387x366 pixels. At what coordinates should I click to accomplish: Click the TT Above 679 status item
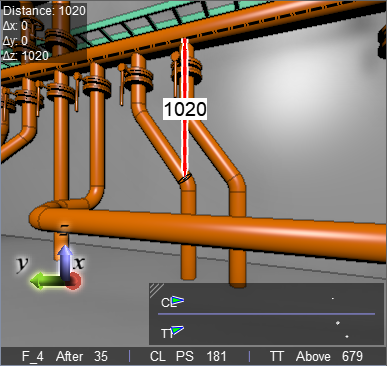click(x=316, y=356)
